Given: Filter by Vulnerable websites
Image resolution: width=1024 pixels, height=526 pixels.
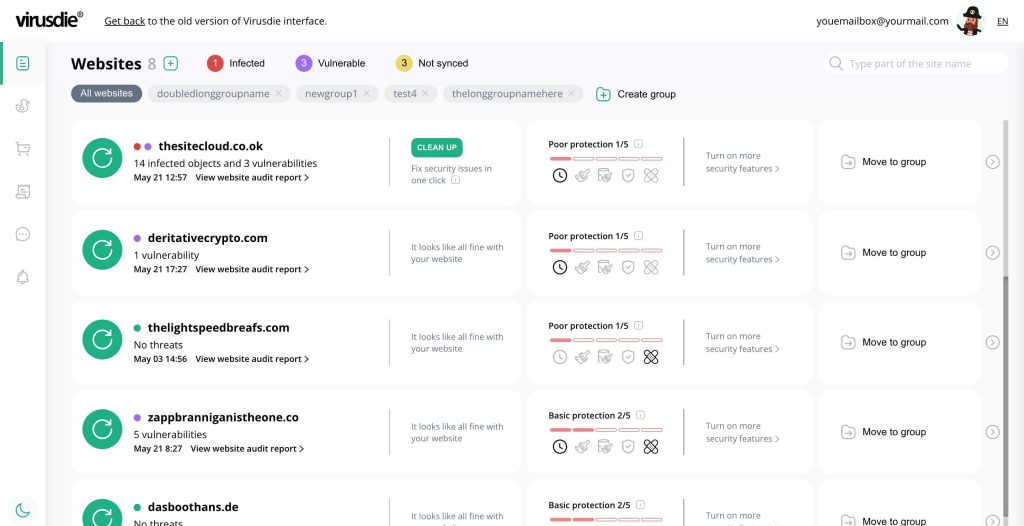Looking at the screenshot, I should coord(330,63).
